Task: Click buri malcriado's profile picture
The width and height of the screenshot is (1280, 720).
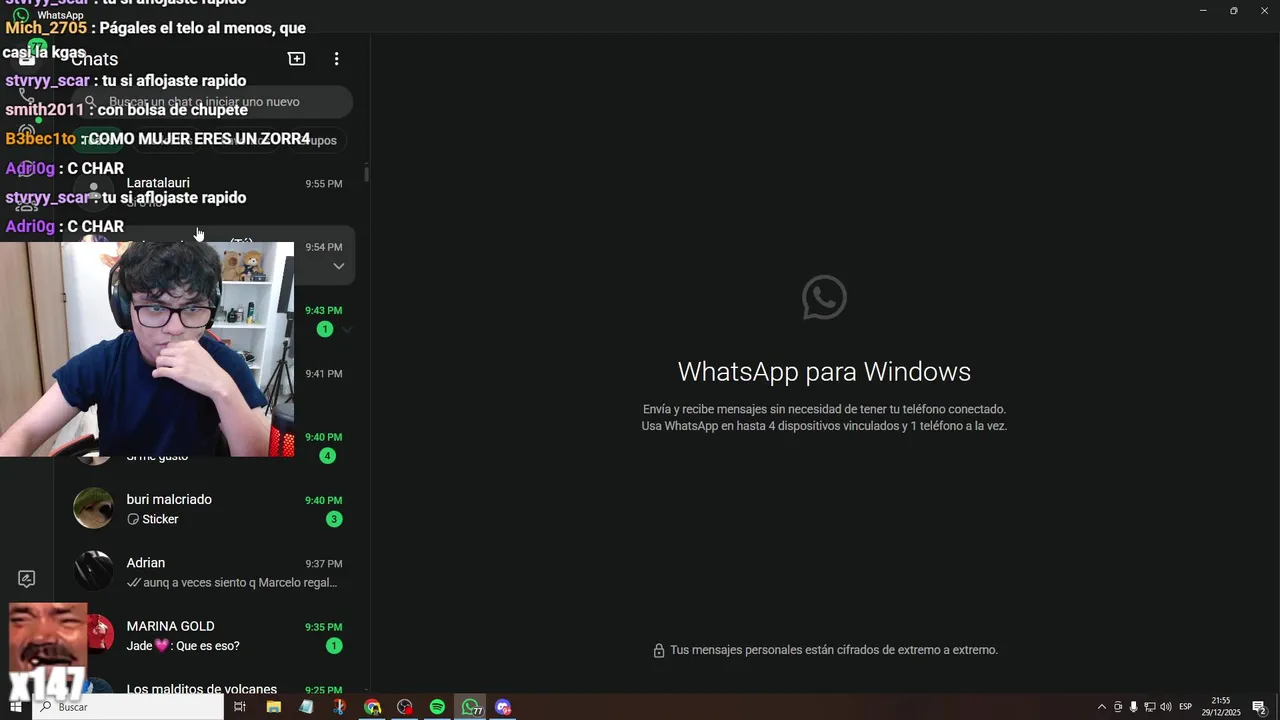Action: point(94,508)
